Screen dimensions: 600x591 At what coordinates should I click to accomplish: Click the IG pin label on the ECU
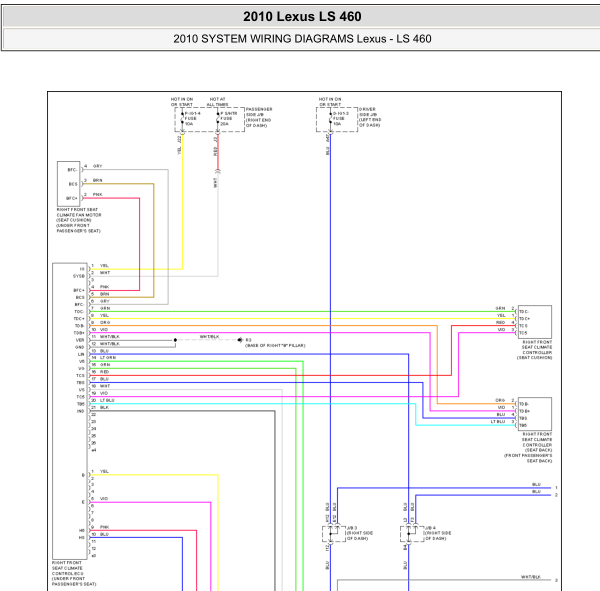tap(82, 269)
